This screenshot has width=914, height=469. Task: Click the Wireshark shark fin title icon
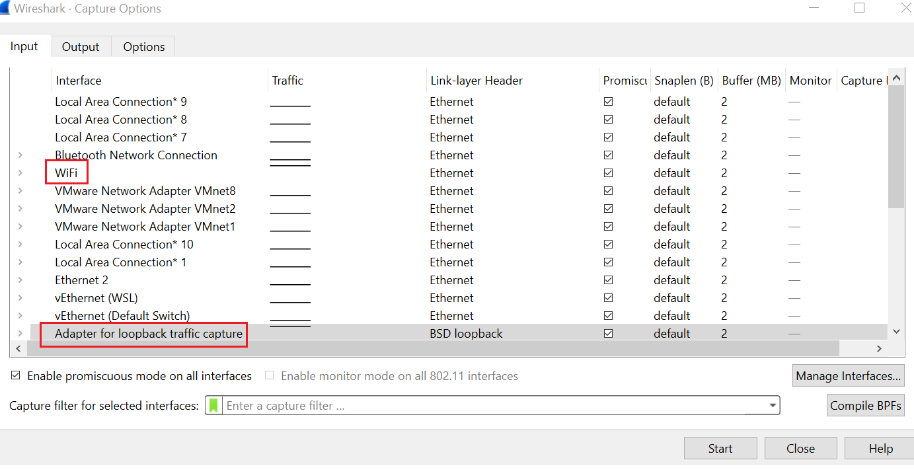tap(7, 8)
